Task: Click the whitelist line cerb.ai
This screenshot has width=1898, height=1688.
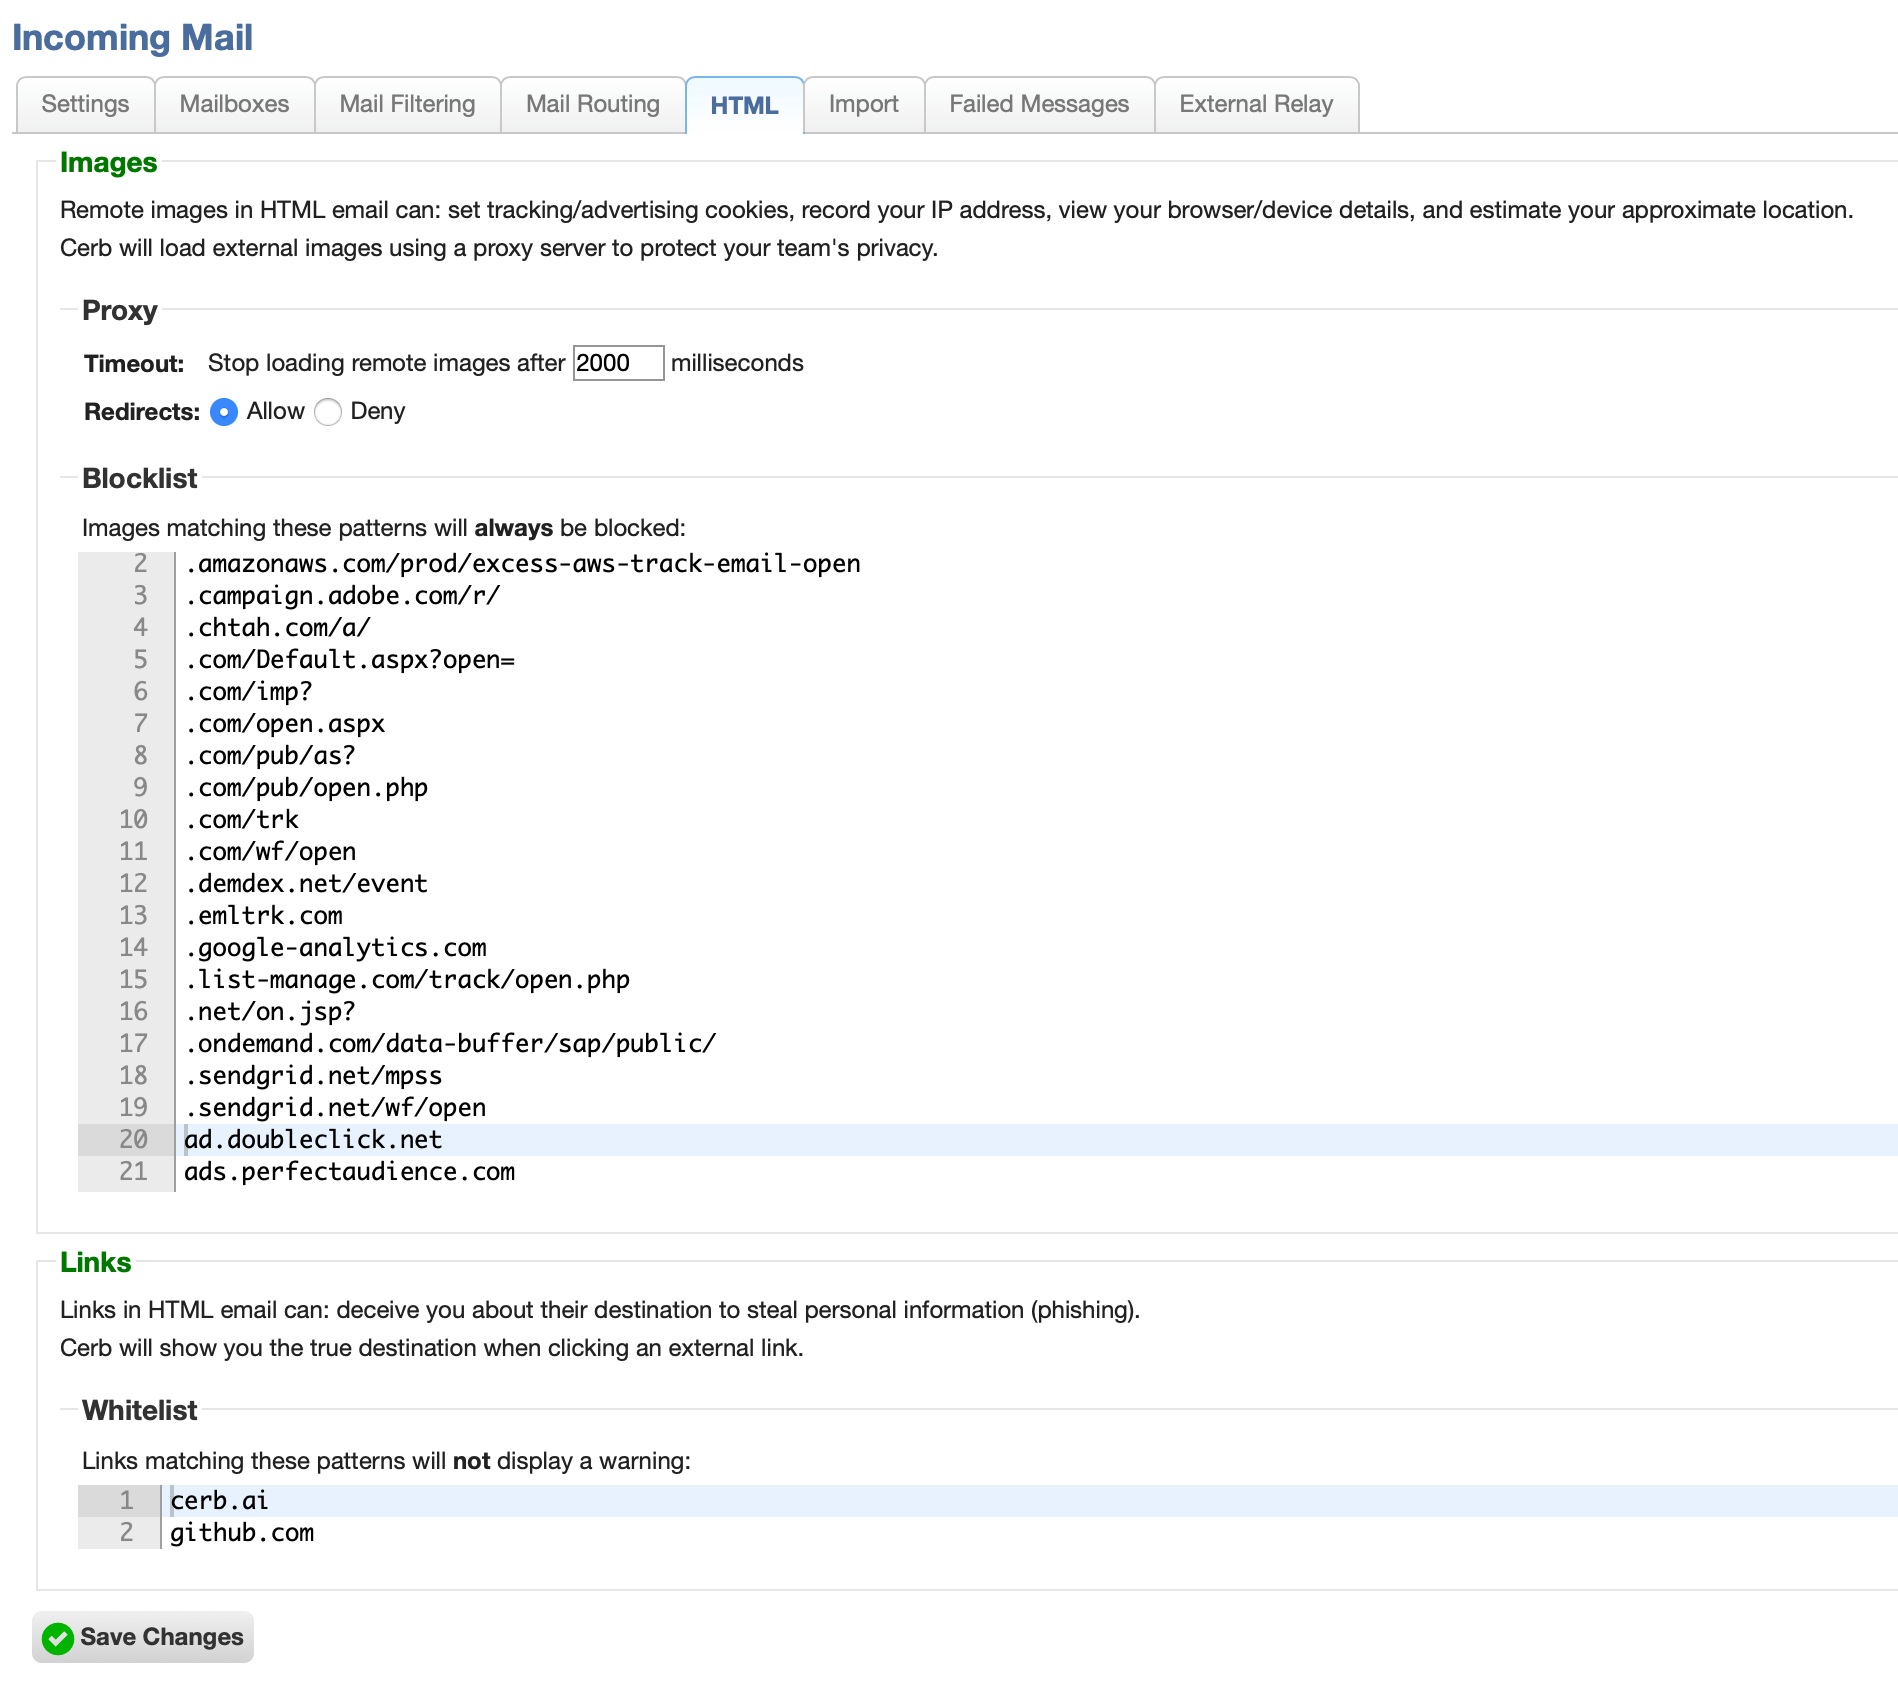Action: coord(219,1501)
